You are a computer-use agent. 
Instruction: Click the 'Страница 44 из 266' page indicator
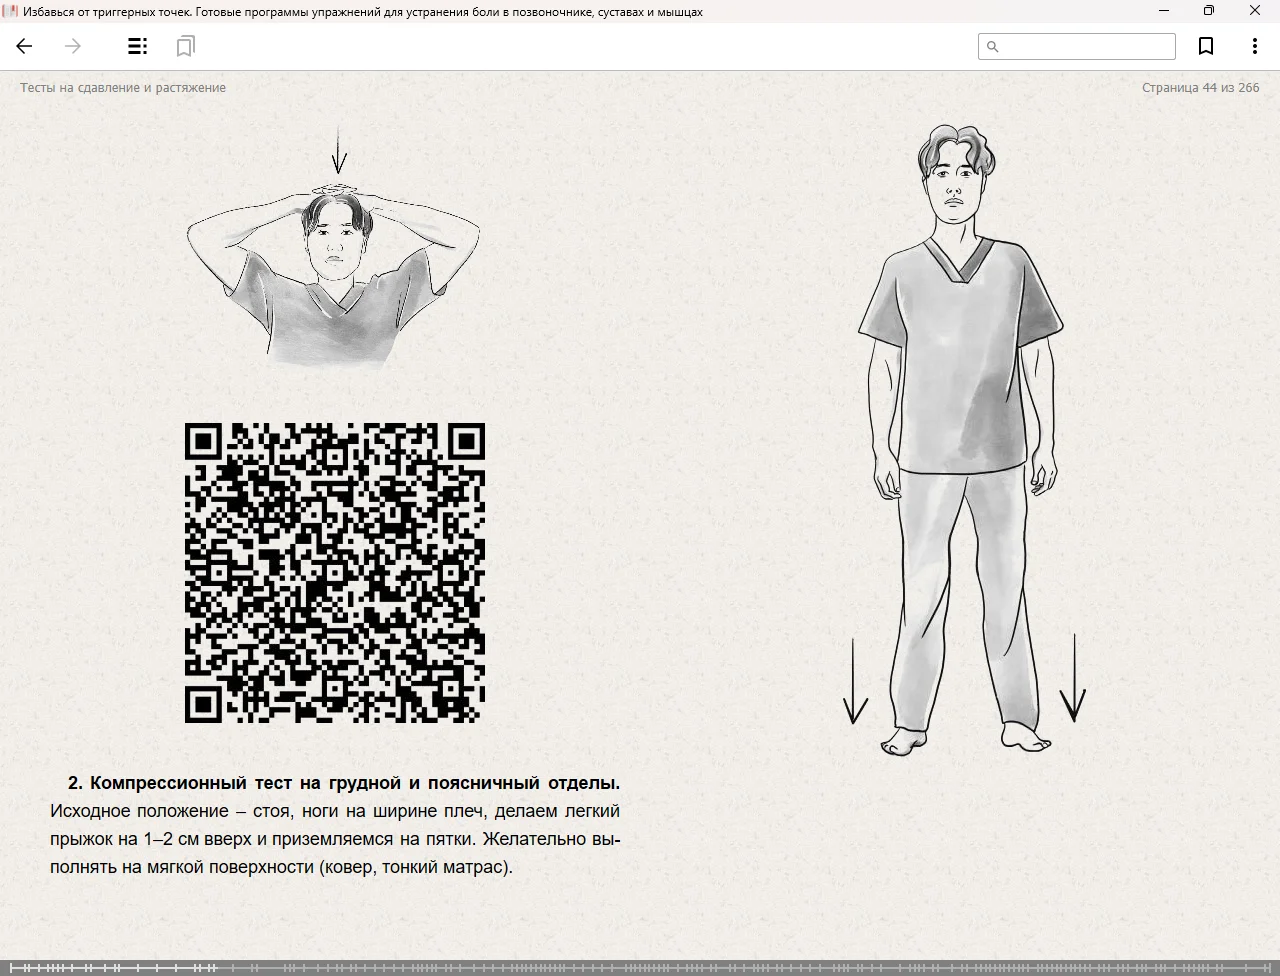pos(1200,88)
